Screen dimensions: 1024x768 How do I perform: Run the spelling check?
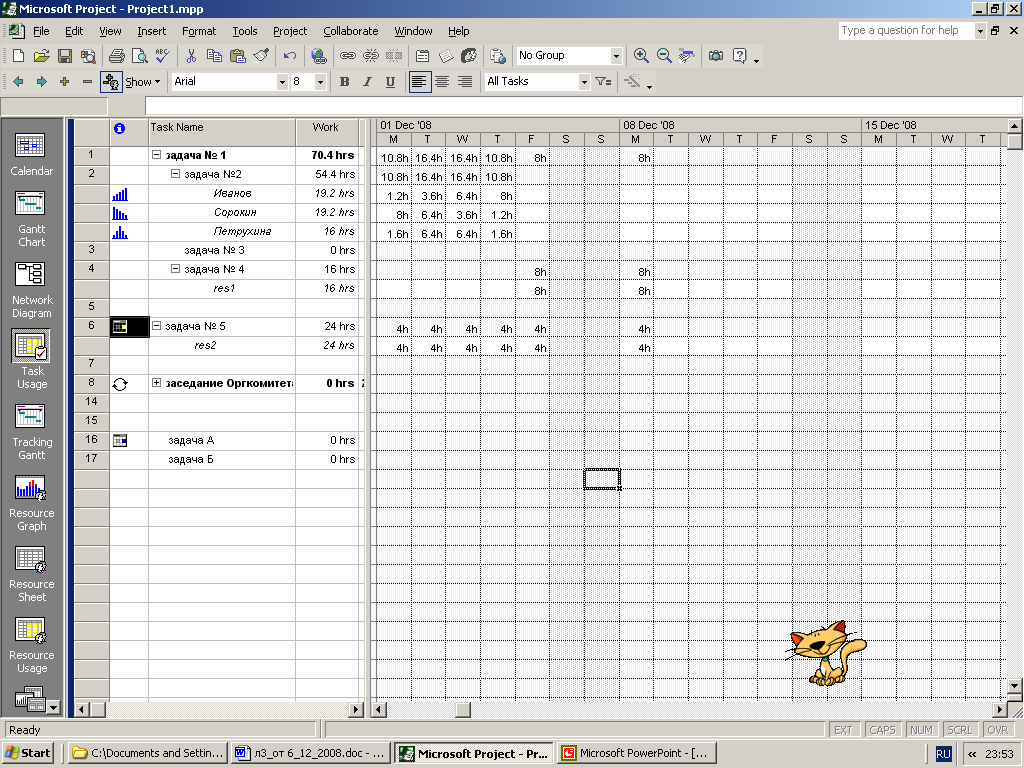pos(163,56)
